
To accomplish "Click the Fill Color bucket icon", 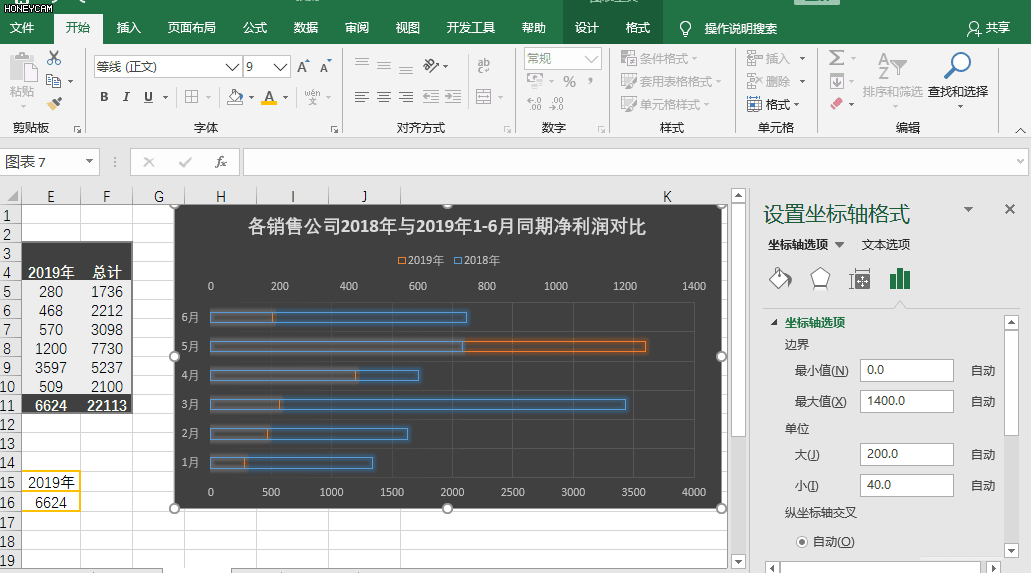I will pyautogui.click(x=235, y=97).
